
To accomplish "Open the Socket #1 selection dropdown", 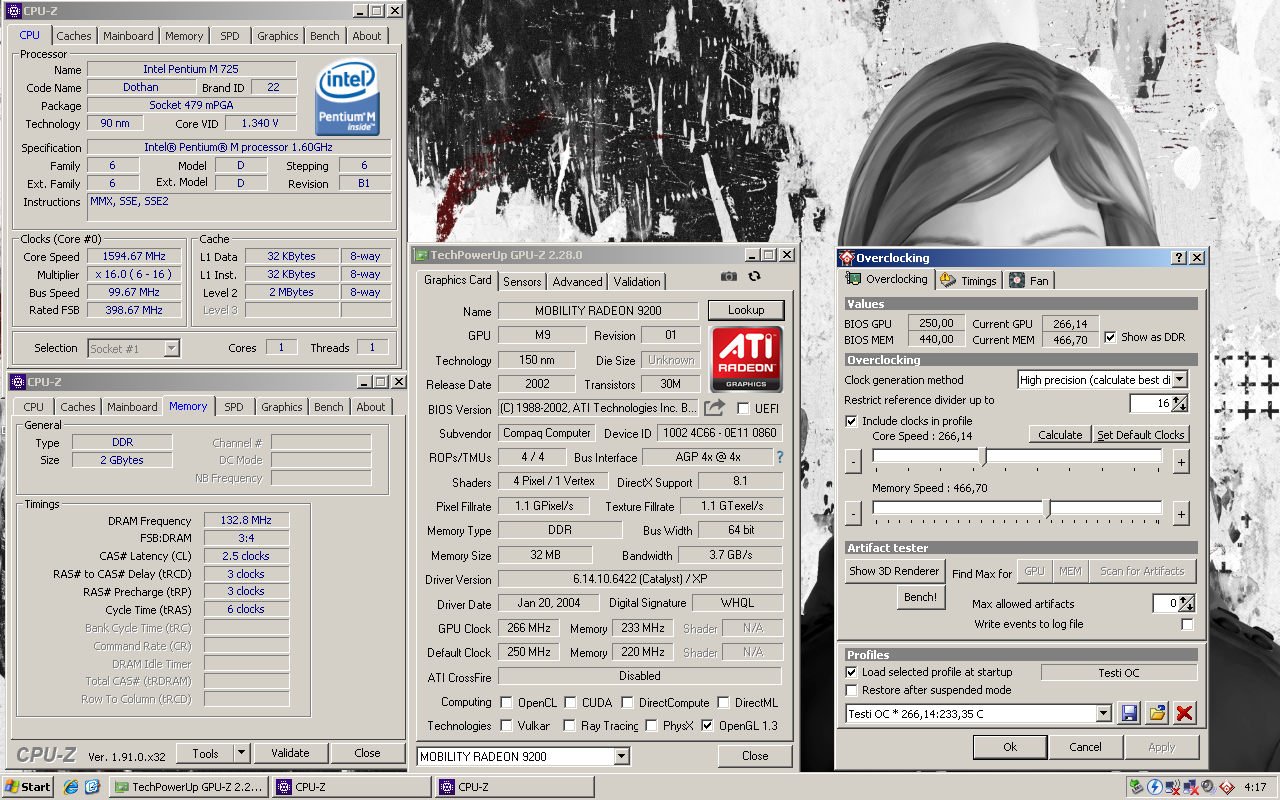I will point(172,348).
